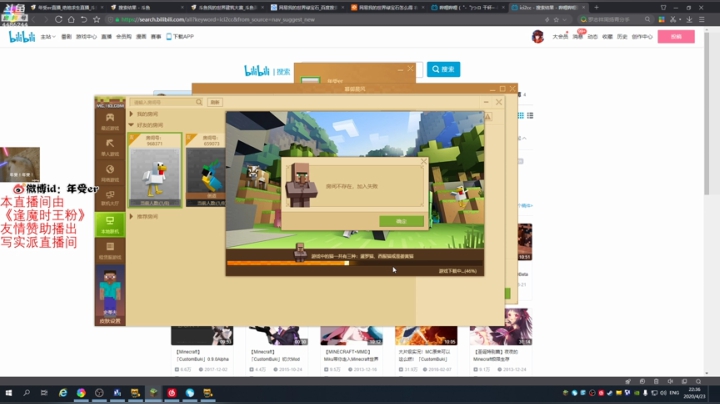Open the multiplayer lobby sidebar icon
The image size is (720, 404).
tap(110, 198)
